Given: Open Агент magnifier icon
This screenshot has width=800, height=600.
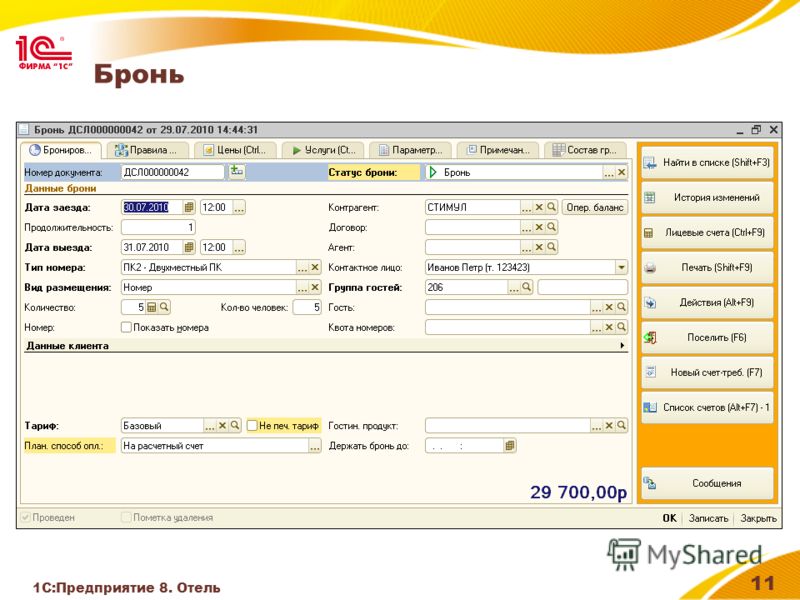Looking at the screenshot, I should (551, 247).
